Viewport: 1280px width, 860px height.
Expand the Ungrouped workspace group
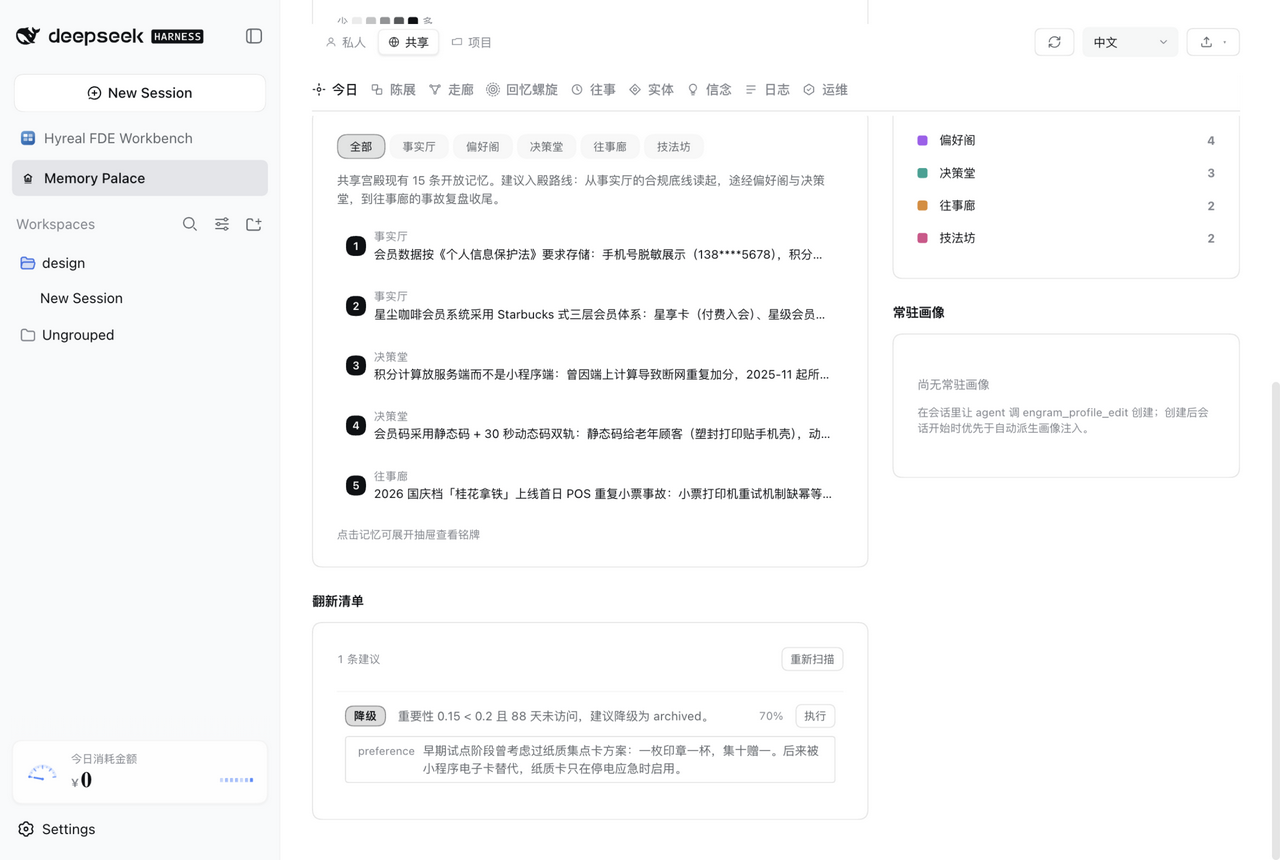[140, 335]
